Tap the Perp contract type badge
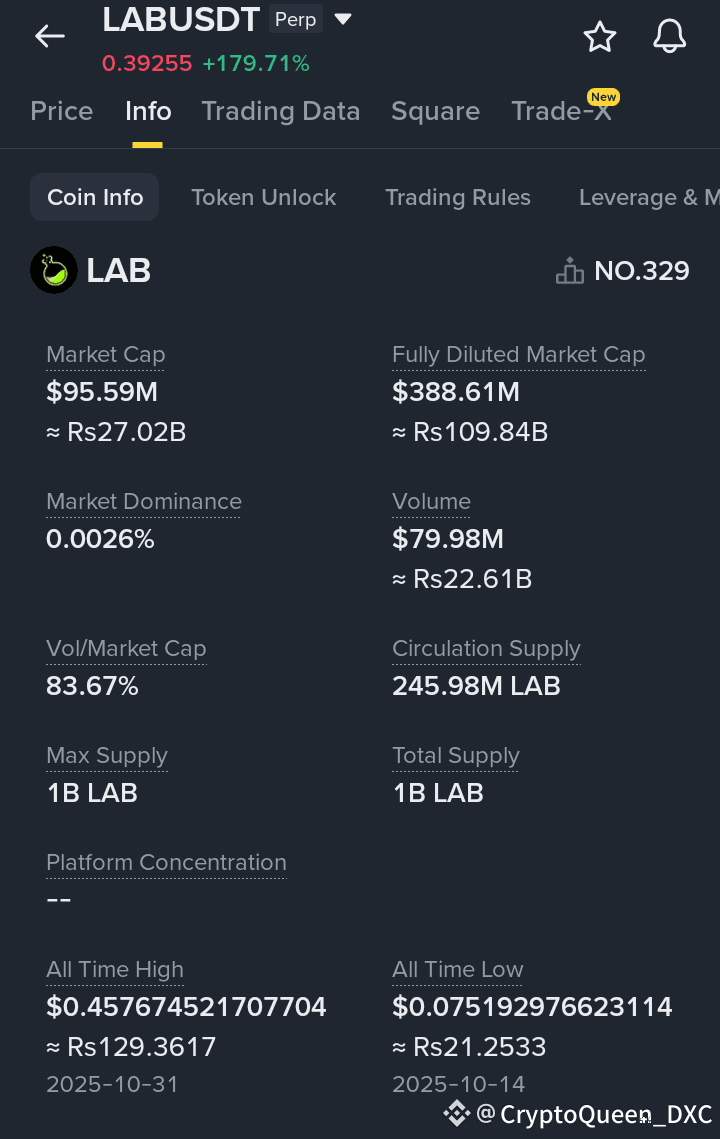 tap(296, 19)
